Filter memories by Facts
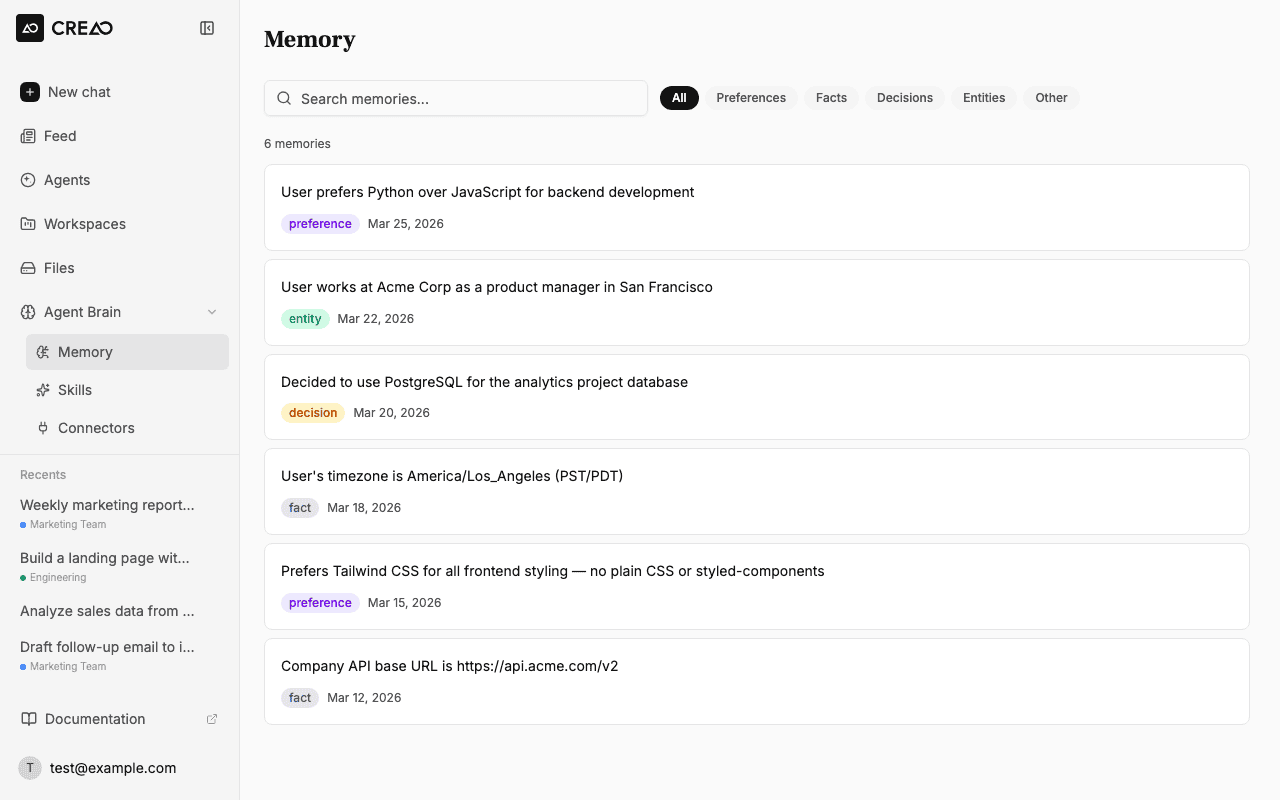 (x=831, y=98)
